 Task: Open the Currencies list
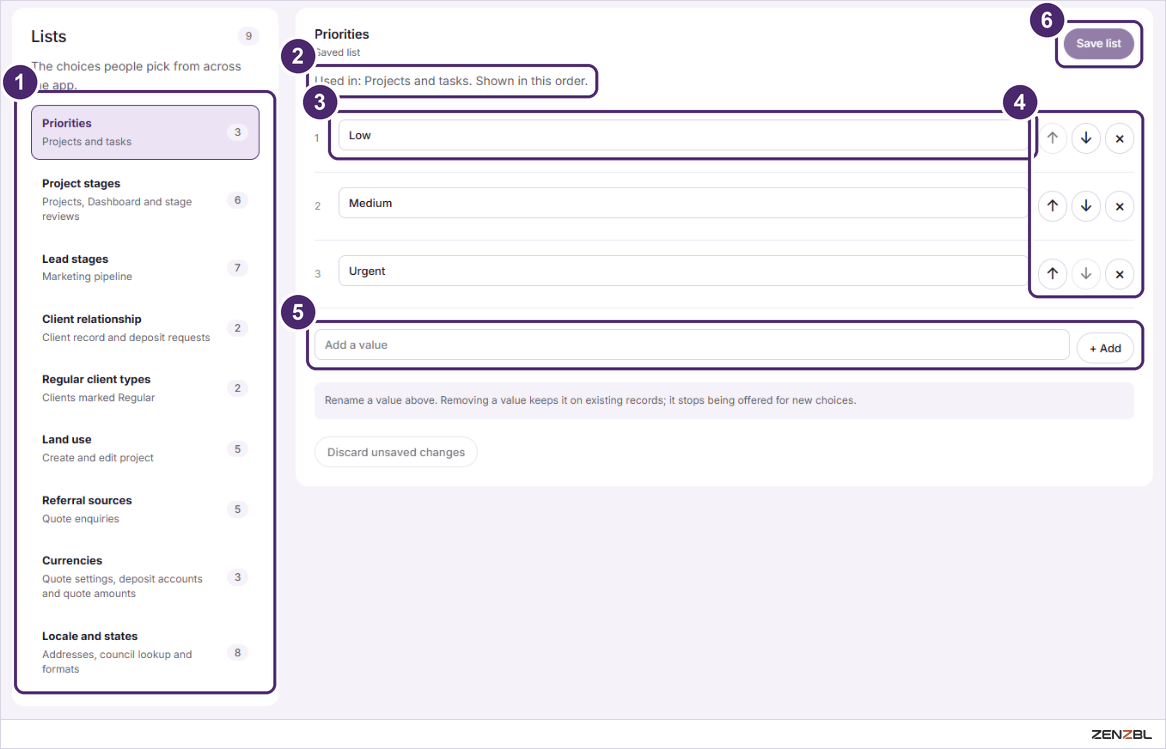click(145, 576)
